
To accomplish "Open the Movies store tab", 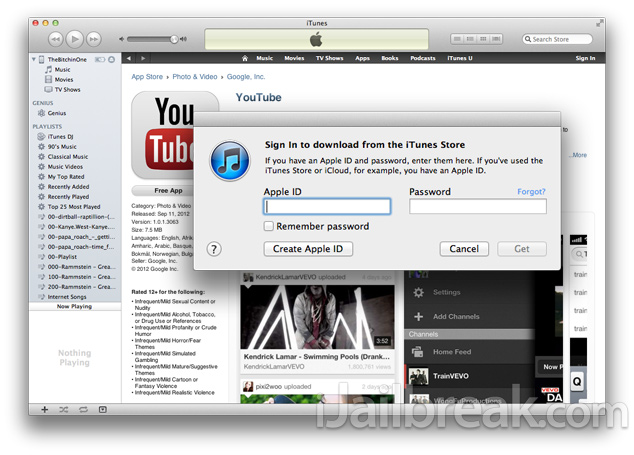I will pyautogui.click(x=294, y=58).
